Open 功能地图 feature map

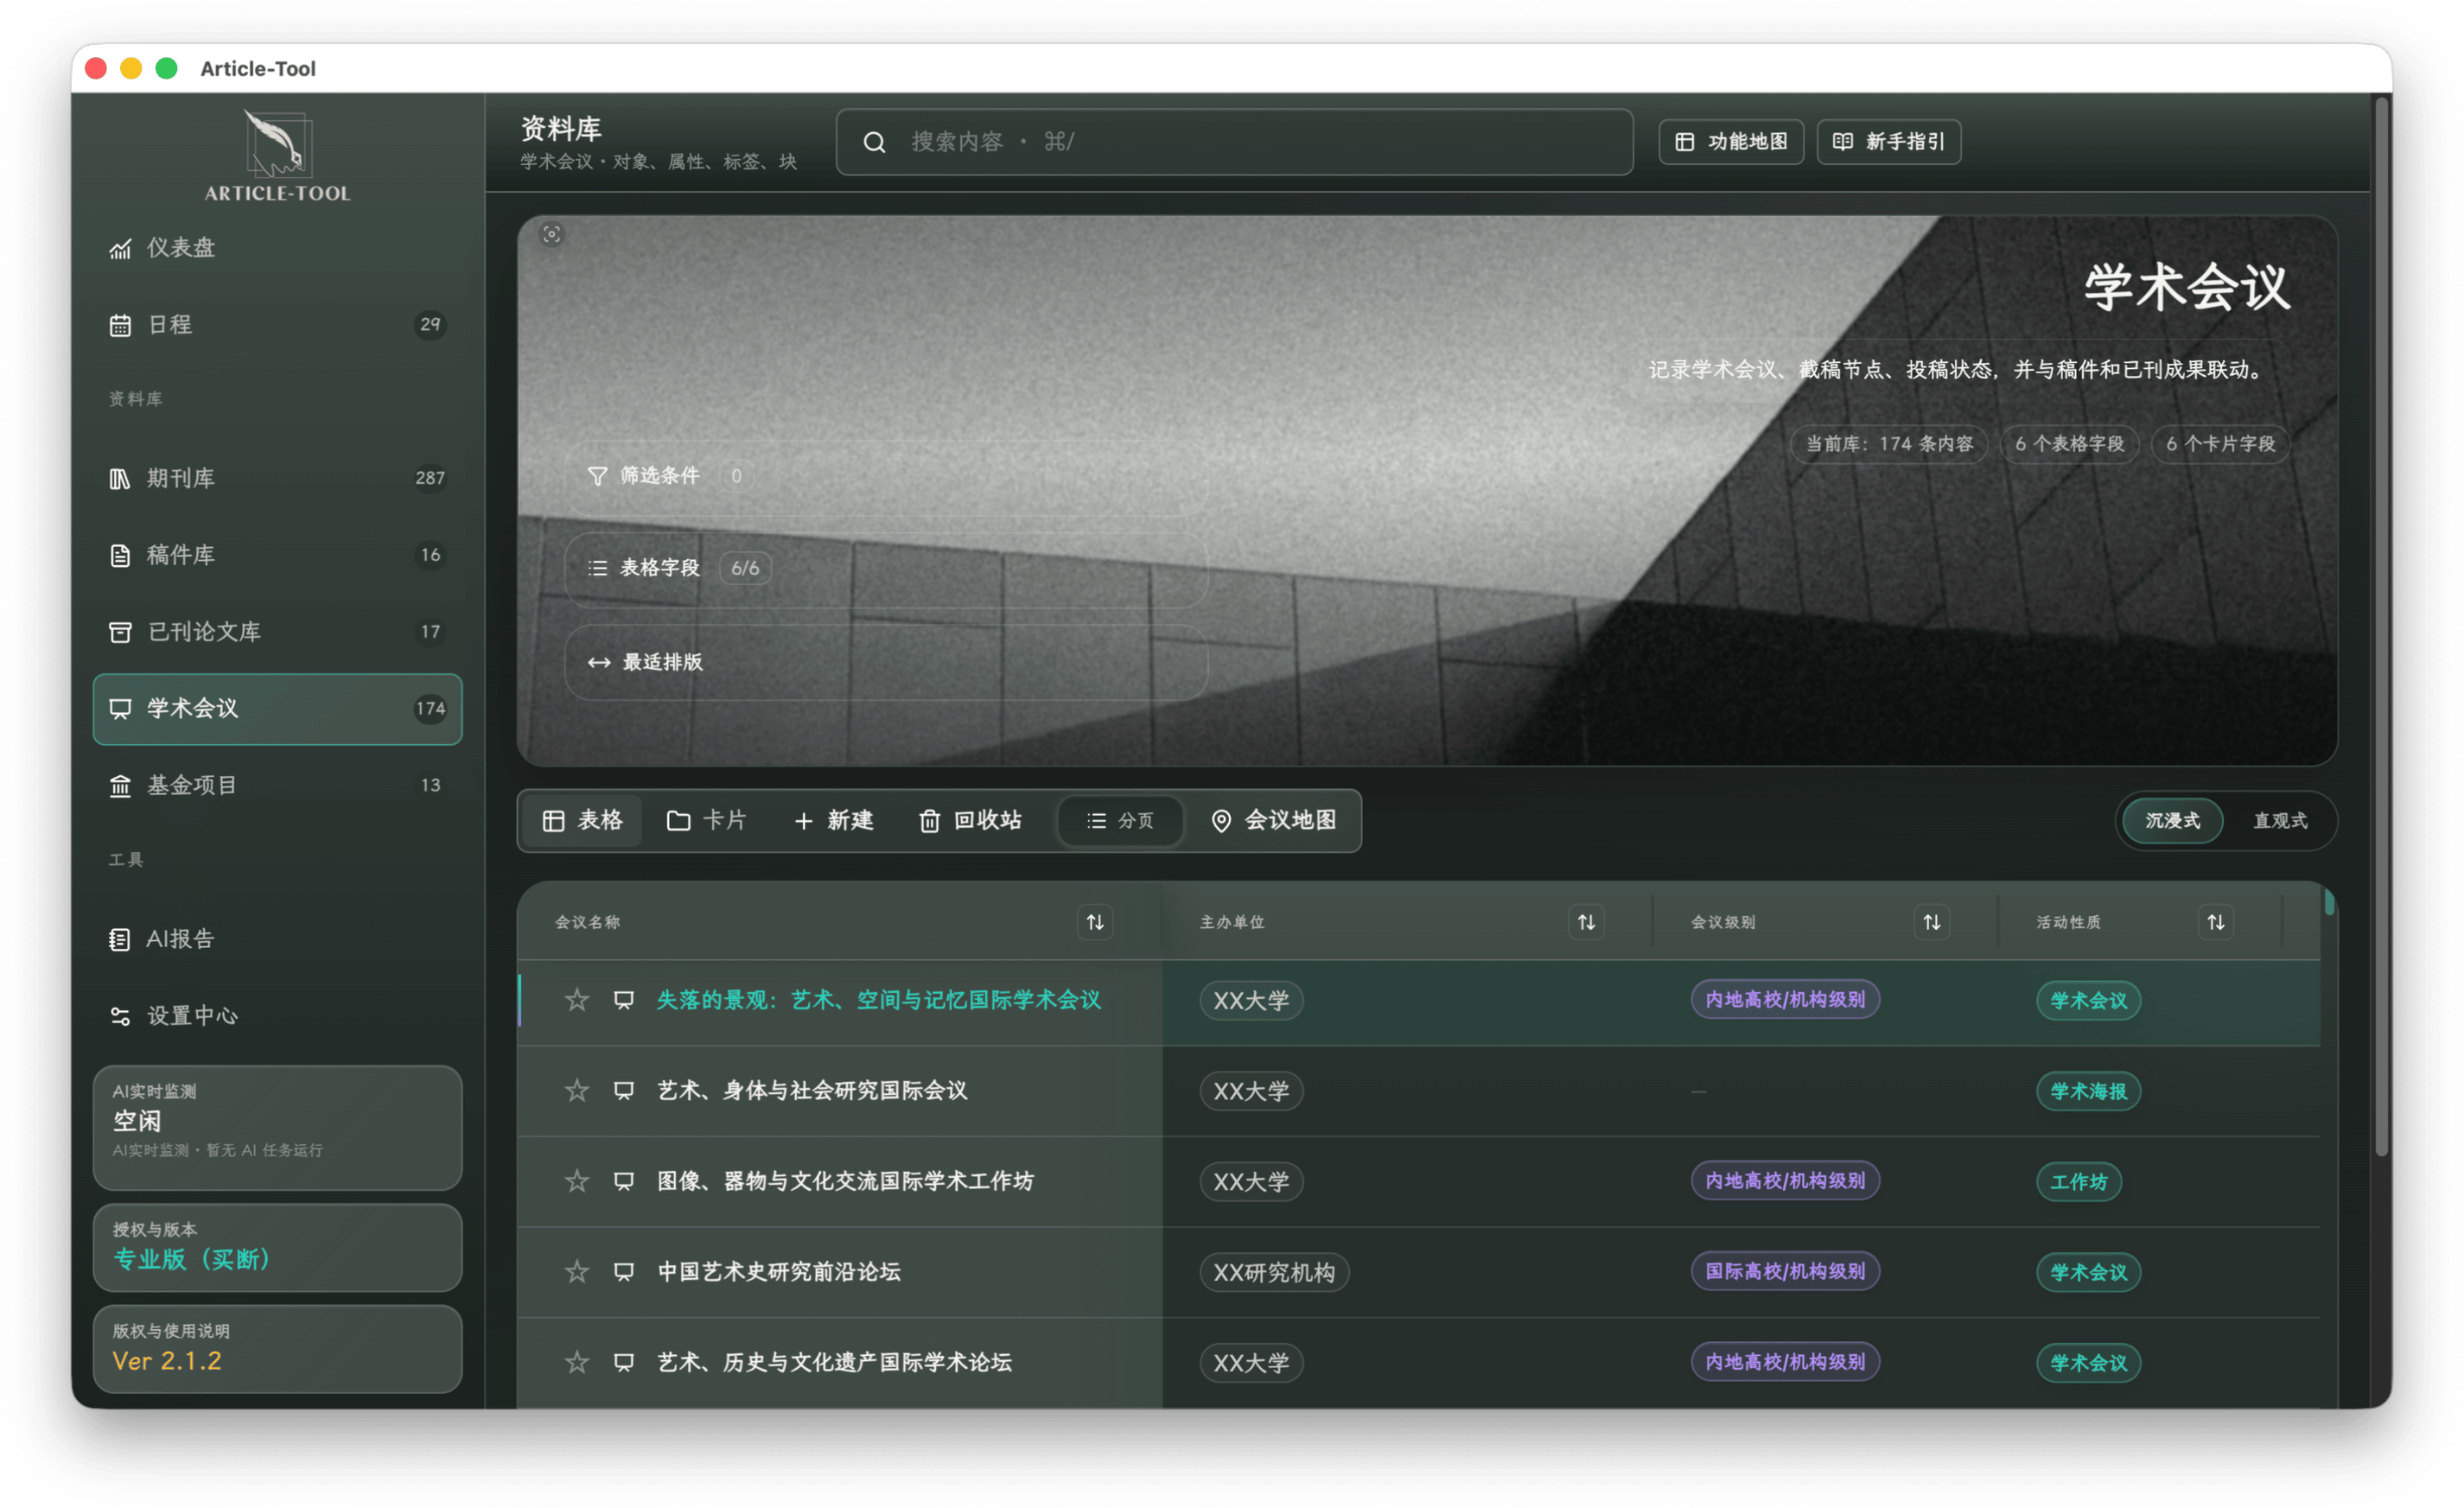1730,142
